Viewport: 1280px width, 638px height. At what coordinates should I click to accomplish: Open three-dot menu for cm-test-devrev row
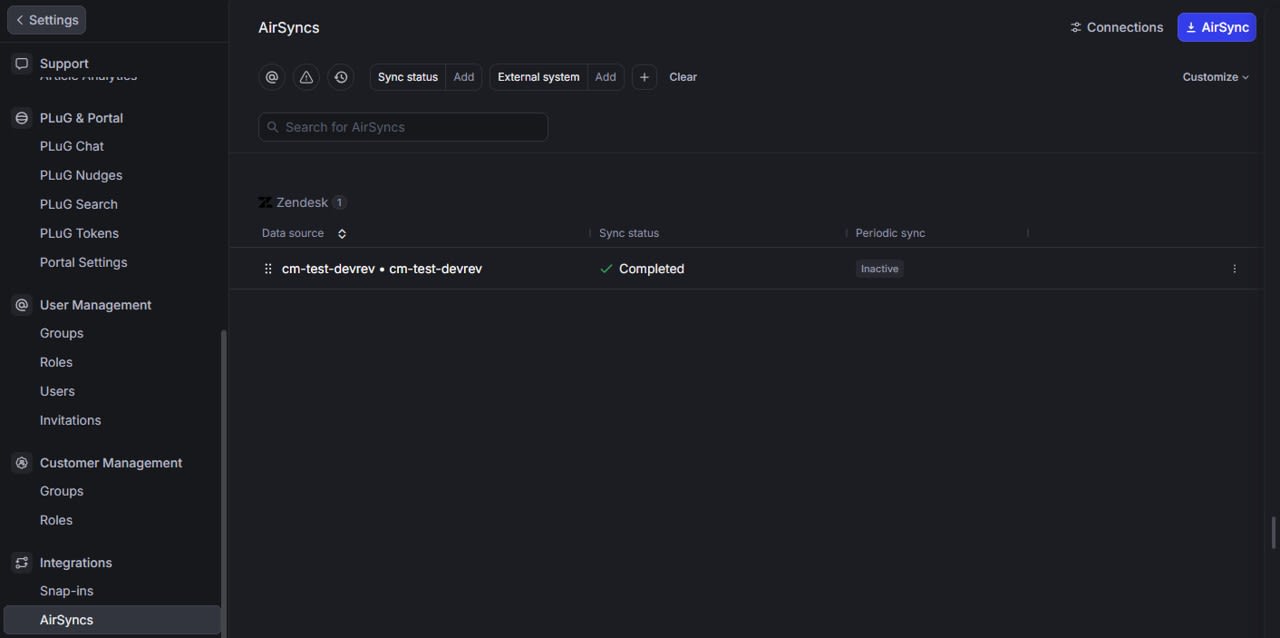(x=1234, y=269)
